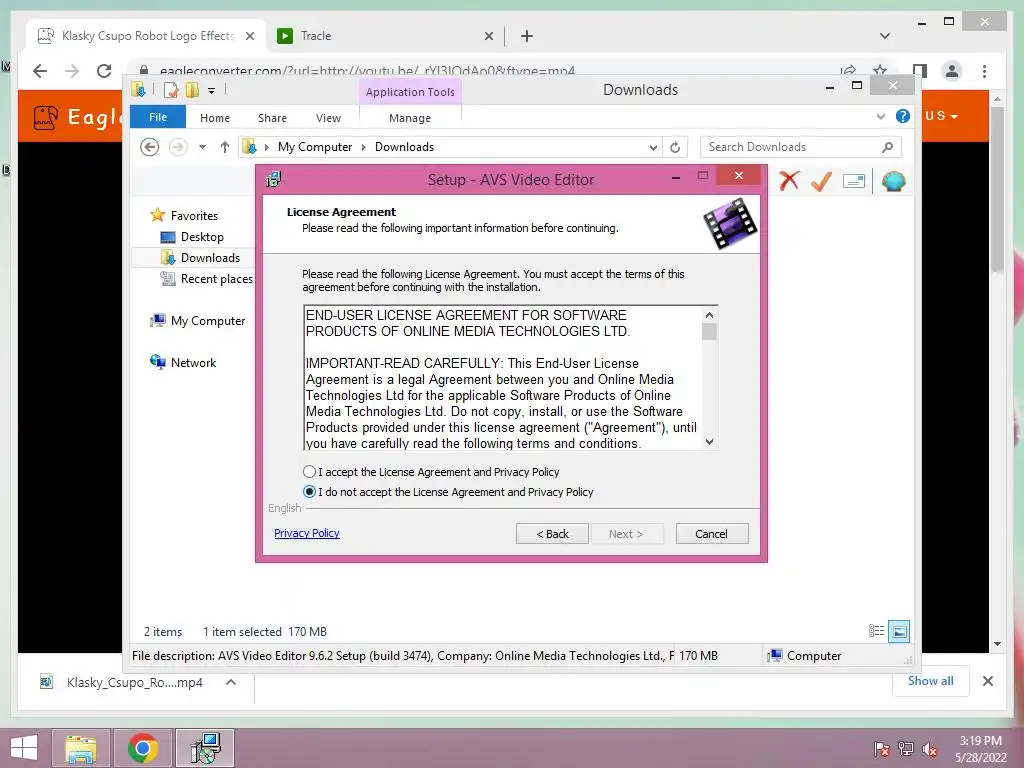The width and height of the screenshot is (1024, 768).
Task: Click the AVS Video Editor filmstrip logo
Action: (730, 224)
